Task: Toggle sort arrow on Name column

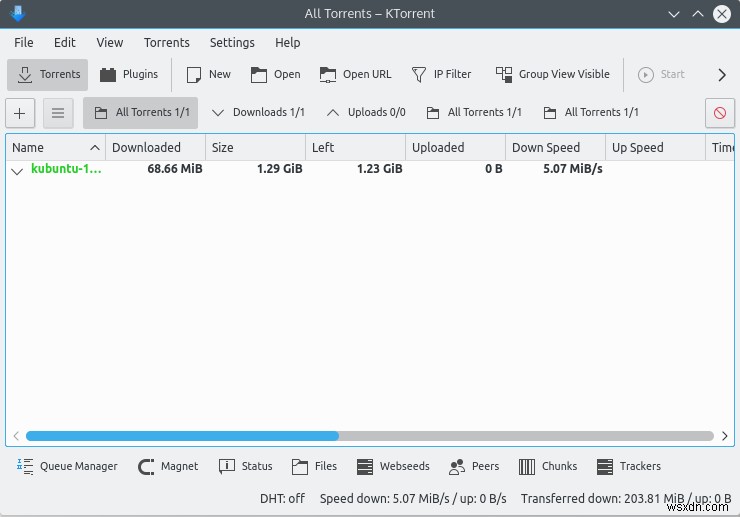Action: tap(95, 148)
